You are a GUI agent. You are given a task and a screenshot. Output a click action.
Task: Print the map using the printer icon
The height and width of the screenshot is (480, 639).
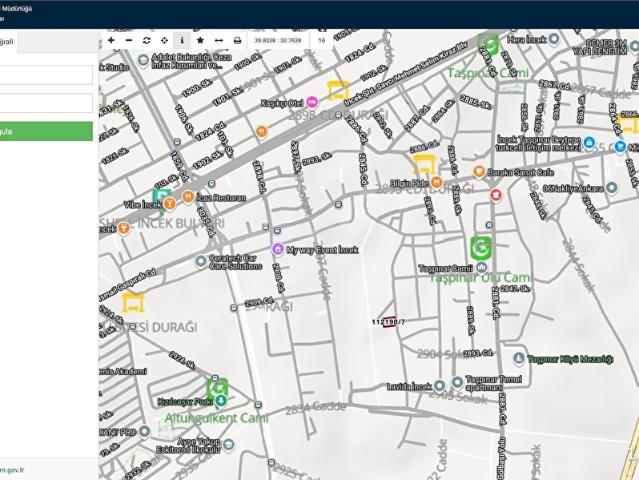237,40
